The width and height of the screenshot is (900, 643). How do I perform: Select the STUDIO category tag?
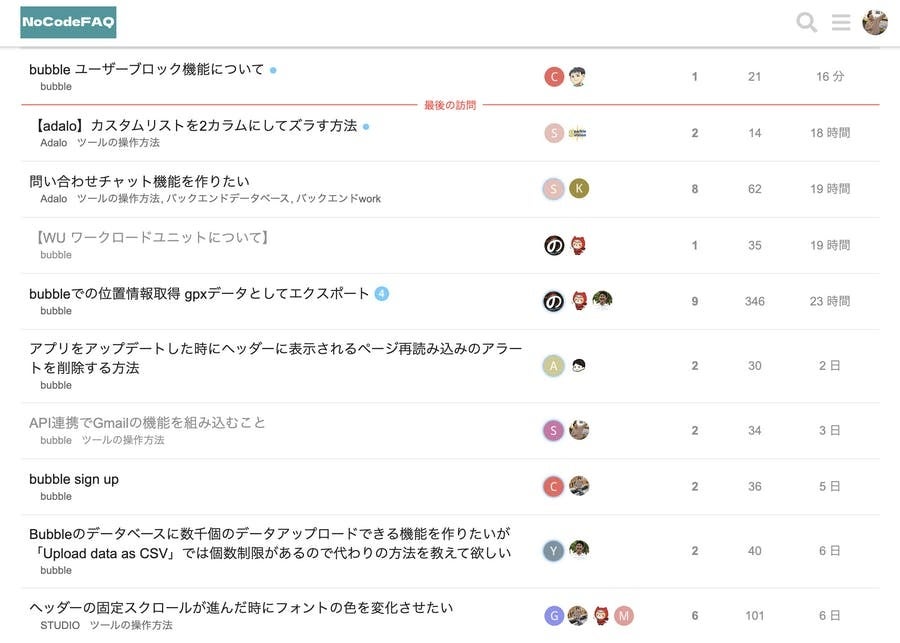59,625
